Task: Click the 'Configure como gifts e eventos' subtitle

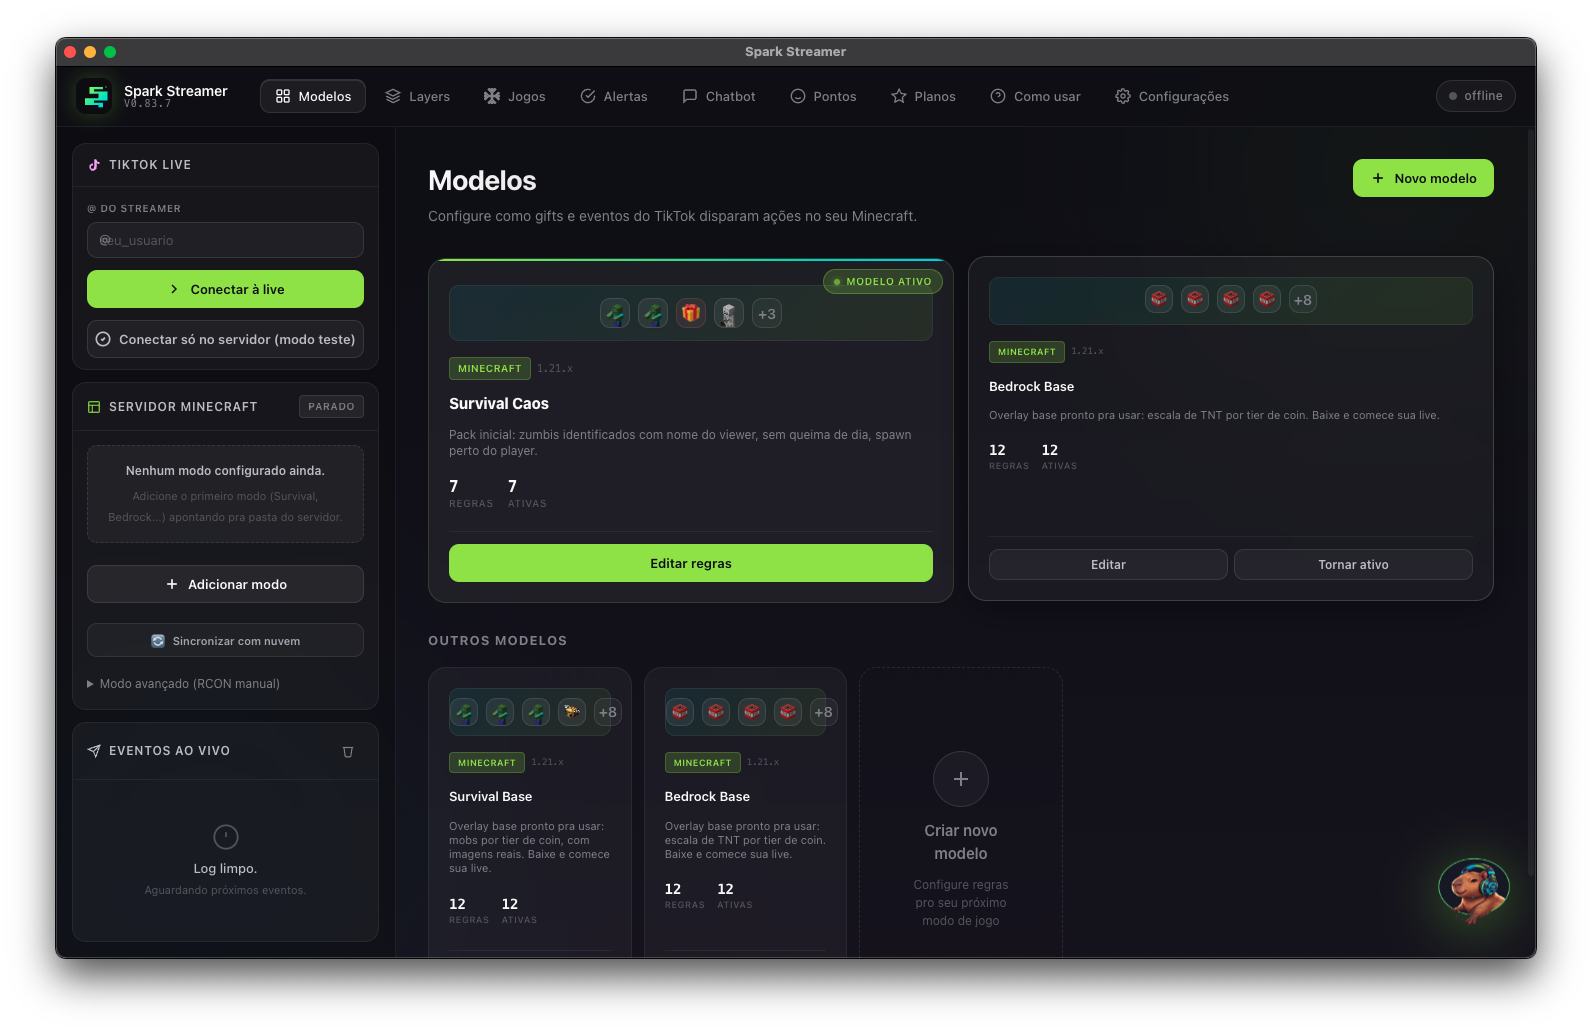Action: [672, 217]
